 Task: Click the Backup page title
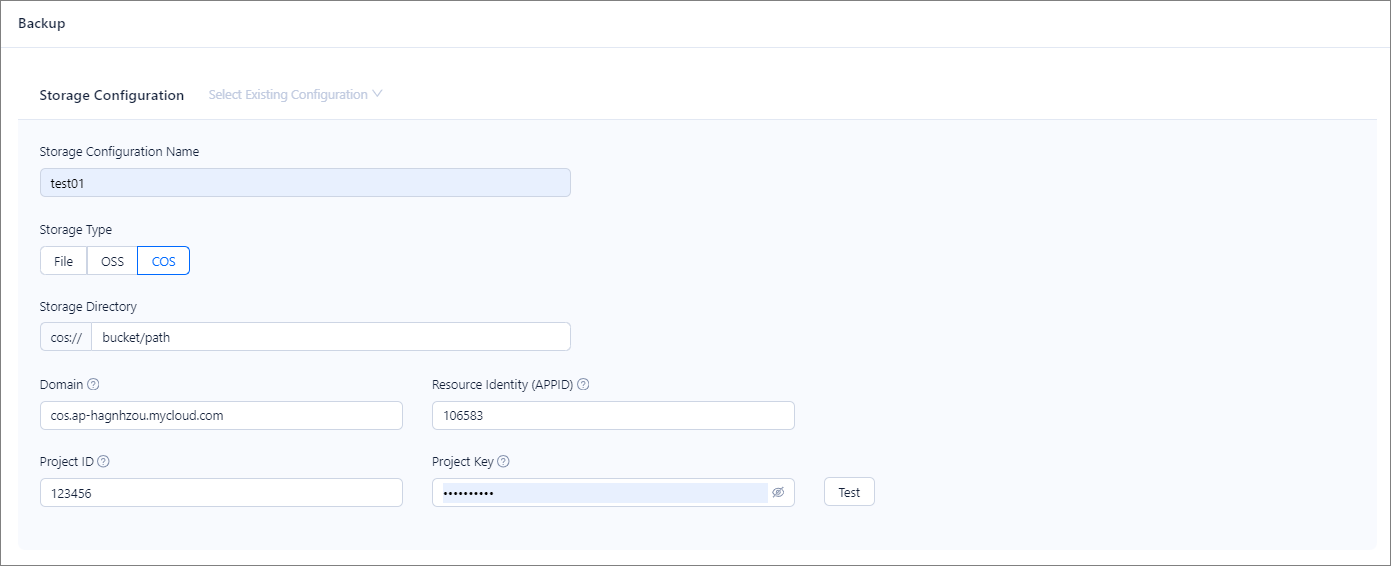(x=42, y=23)
